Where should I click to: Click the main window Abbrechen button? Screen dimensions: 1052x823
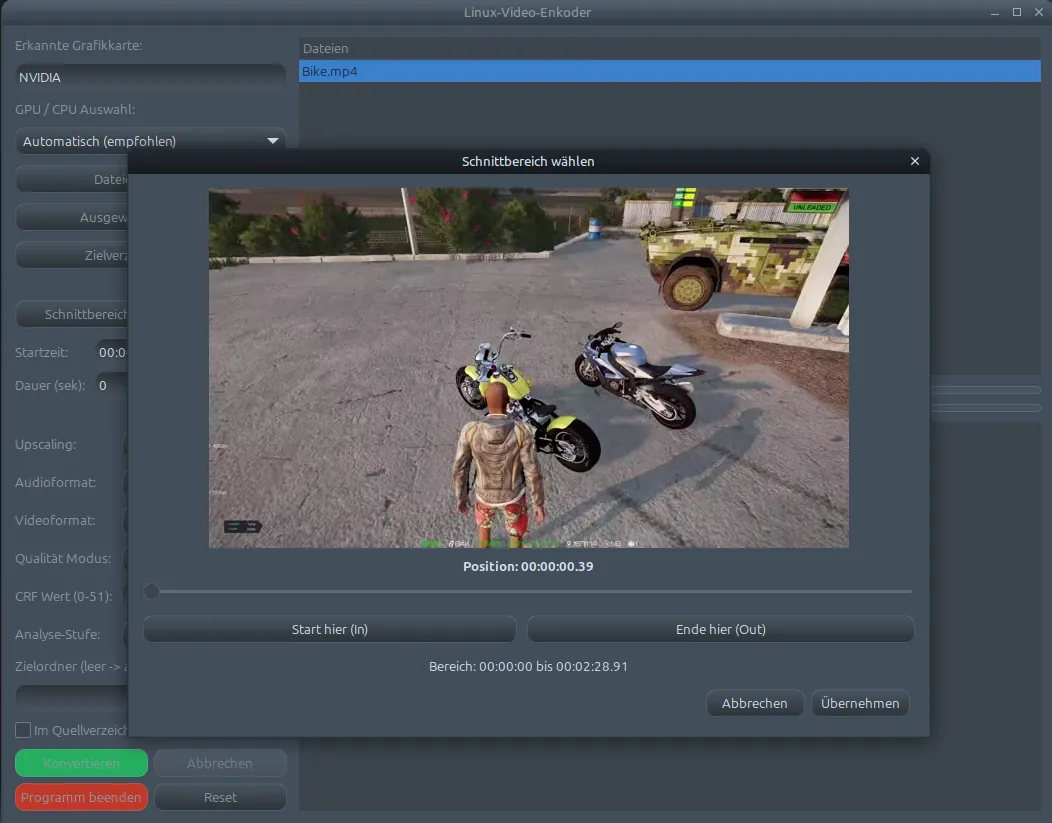coord(220,763)
